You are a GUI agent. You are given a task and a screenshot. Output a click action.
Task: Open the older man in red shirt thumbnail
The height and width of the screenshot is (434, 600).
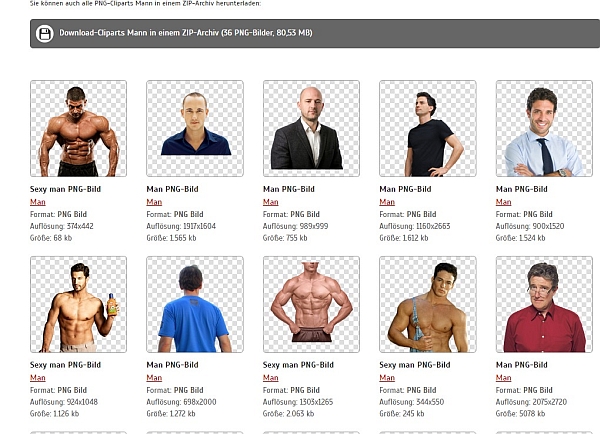coord(544,304)
